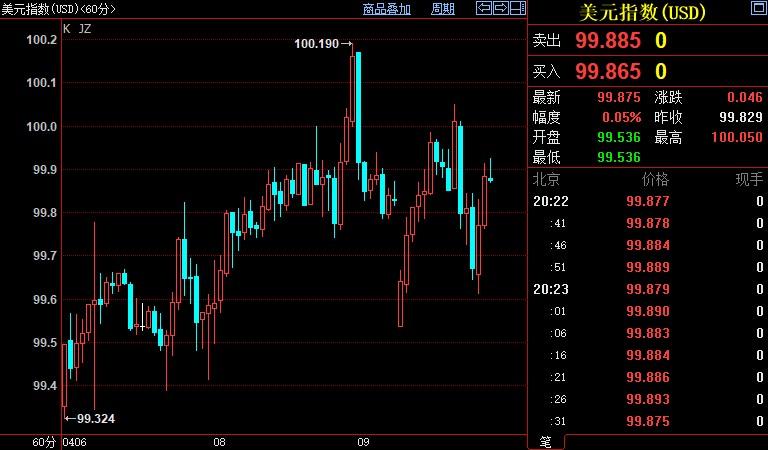The width and height of the screenshot is (768, 450).
Task: Select the 卖出 price 99.885
Action: click(x=607, y=41)
